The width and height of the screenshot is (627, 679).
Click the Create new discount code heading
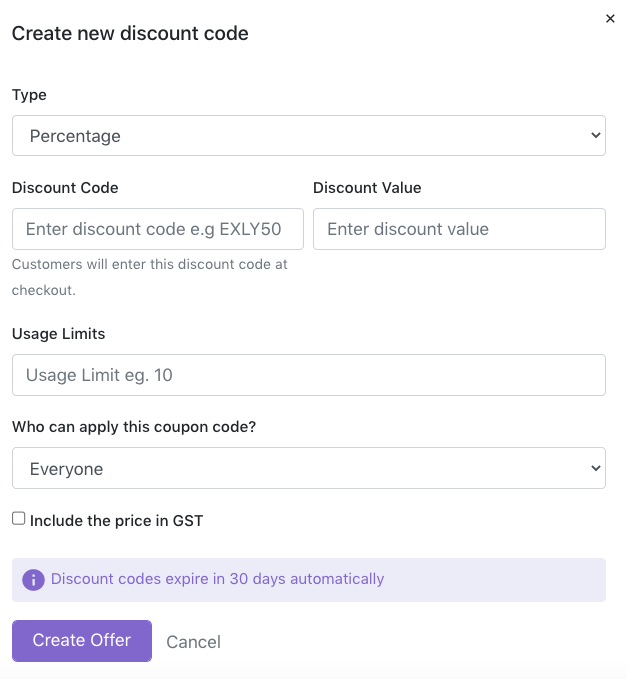130,33
